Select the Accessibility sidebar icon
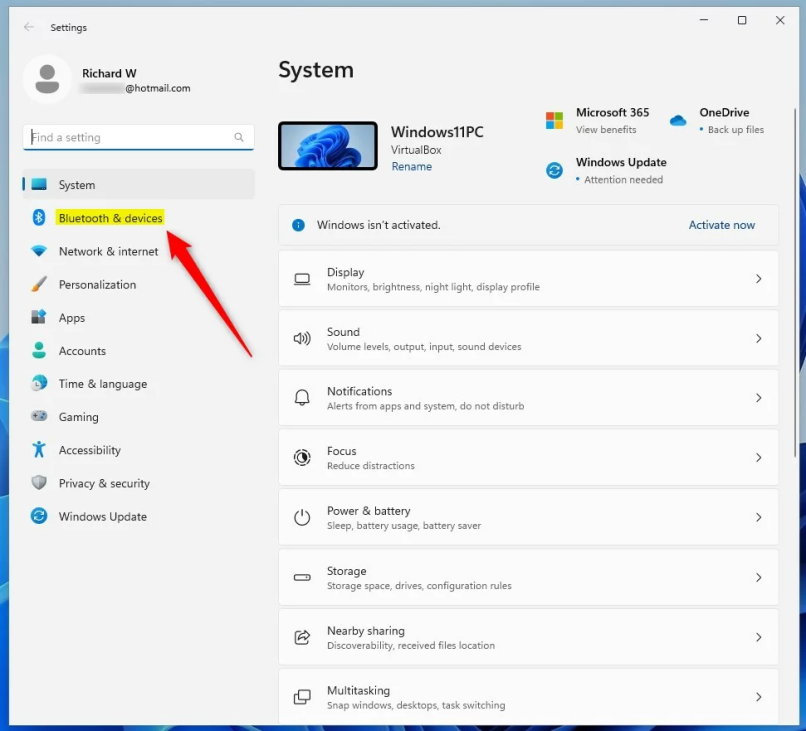 (x=39, y=450)
